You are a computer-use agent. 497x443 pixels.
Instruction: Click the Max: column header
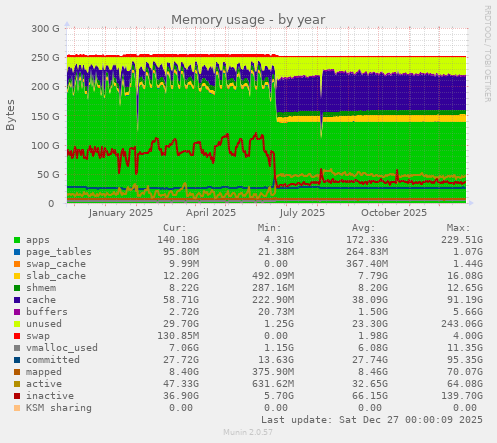(459, 228)
